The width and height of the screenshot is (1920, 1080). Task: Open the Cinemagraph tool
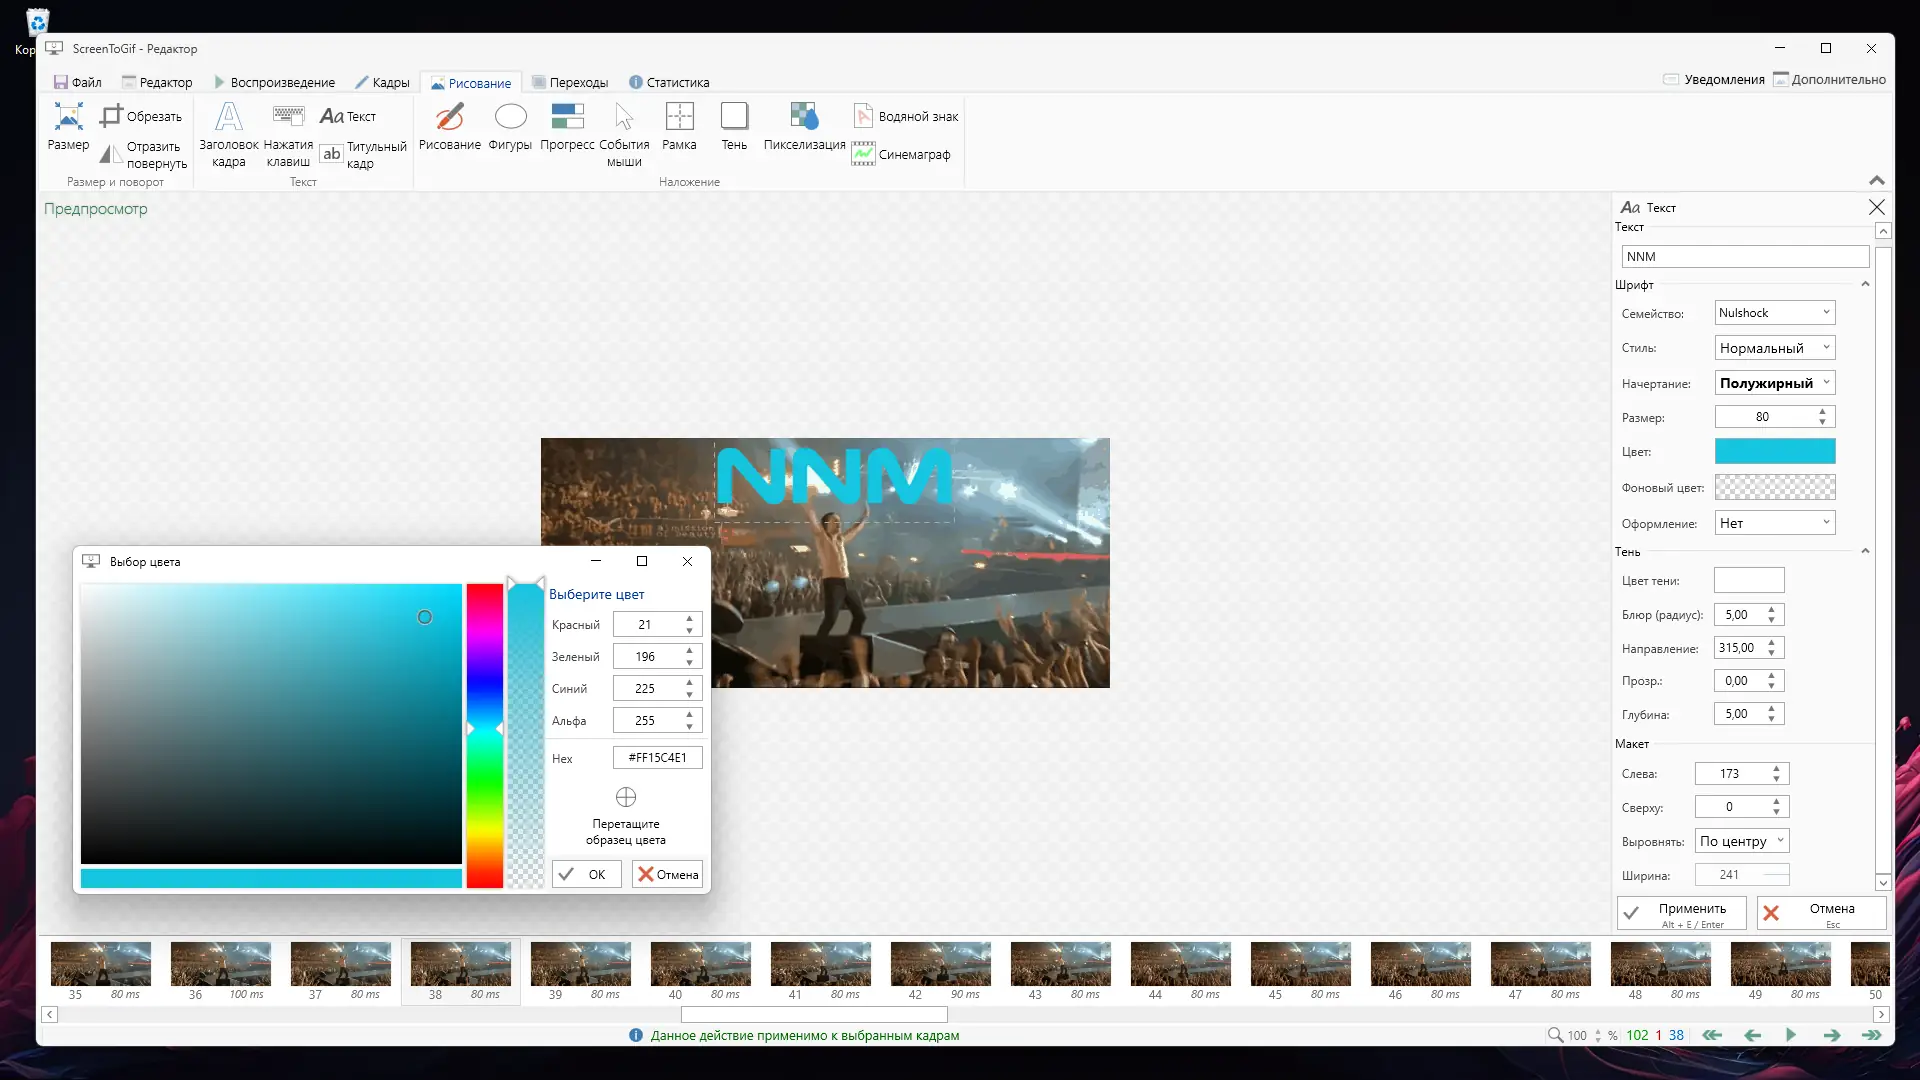pos(902,155)
